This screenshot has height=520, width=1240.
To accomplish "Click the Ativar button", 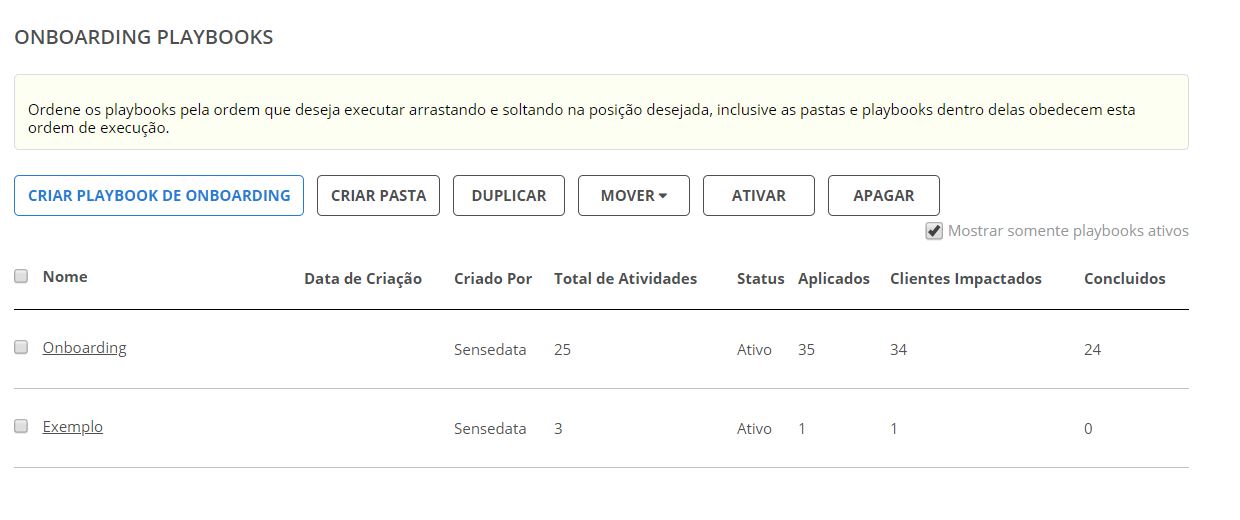I will pos(759,196).
